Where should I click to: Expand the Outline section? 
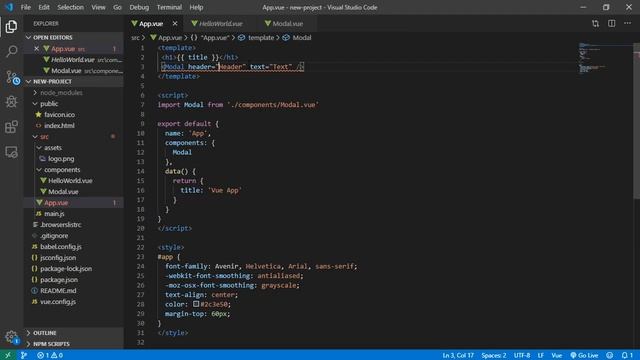click(x=73, y=333)
